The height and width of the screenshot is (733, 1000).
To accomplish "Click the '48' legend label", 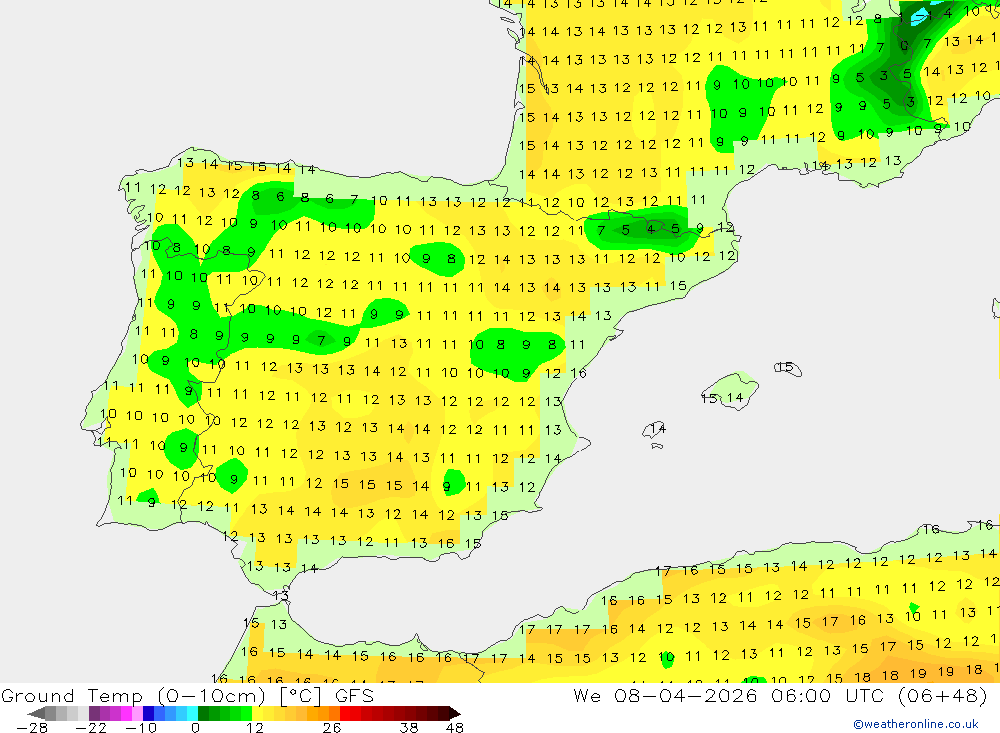I will click(455, 727).
